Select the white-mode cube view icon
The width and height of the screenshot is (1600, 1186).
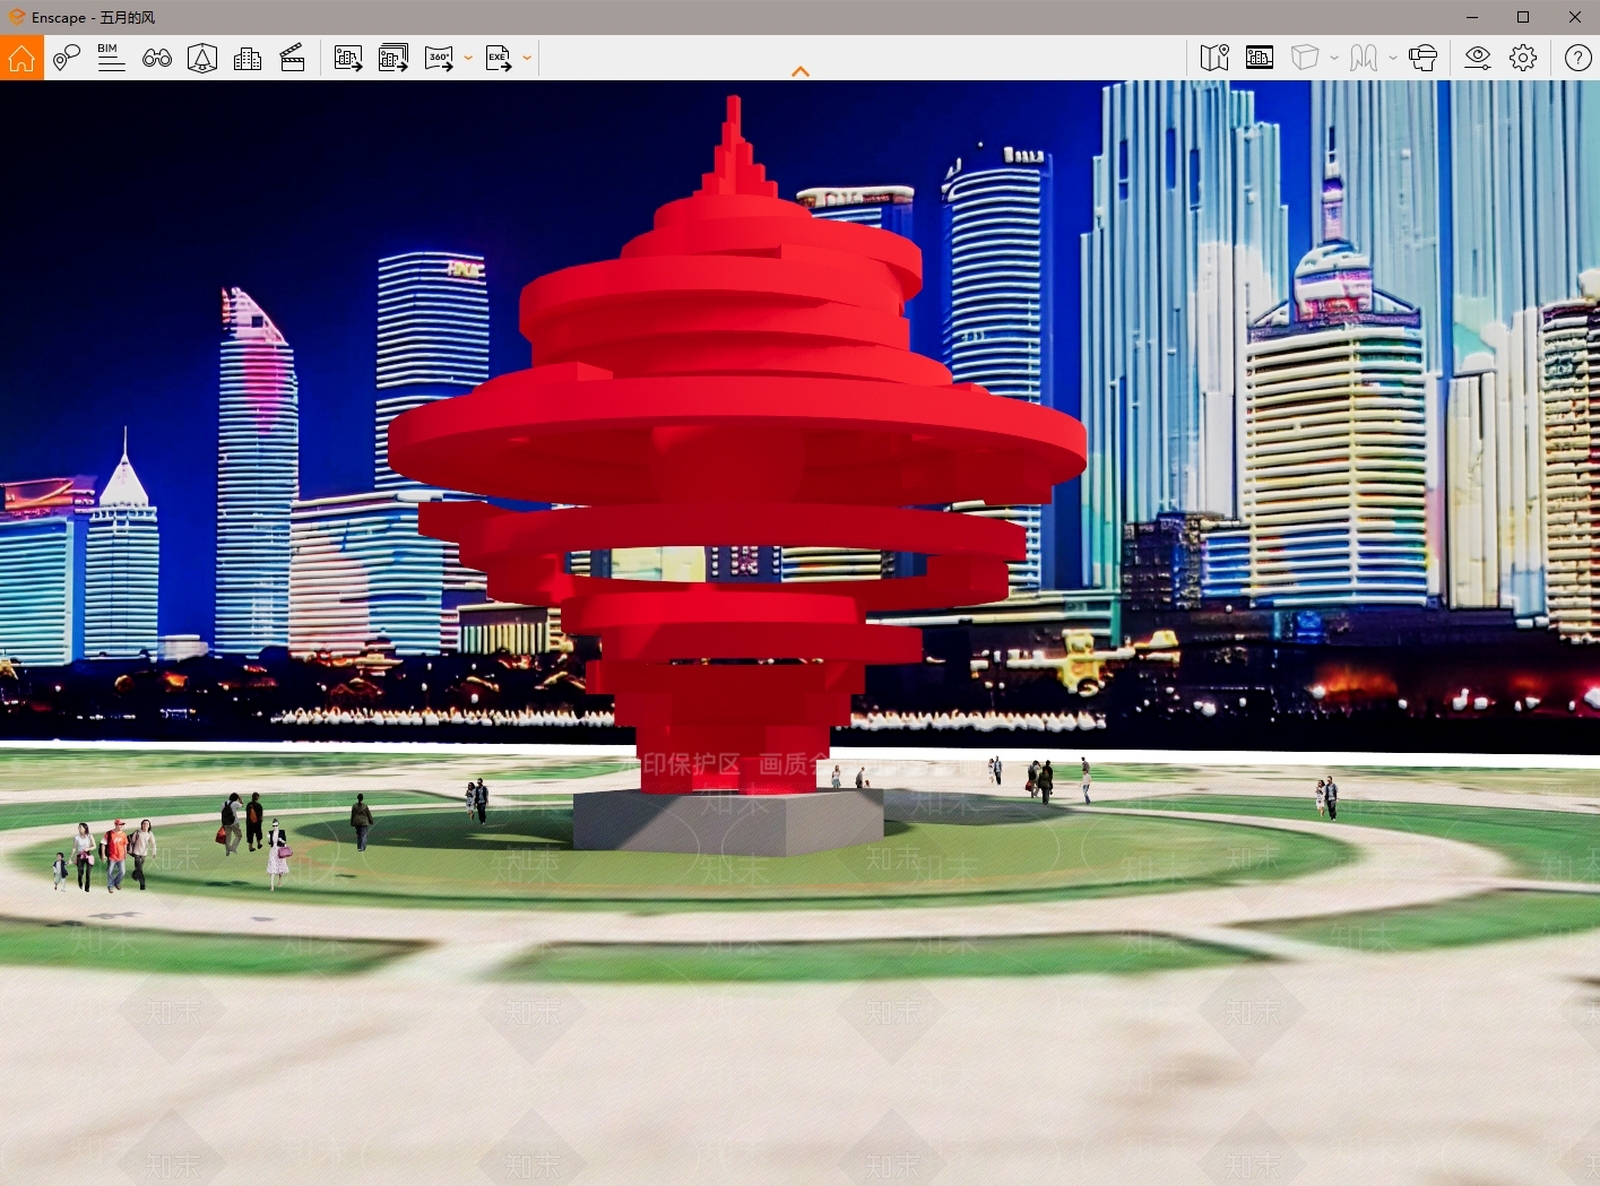click(1304, 58)
